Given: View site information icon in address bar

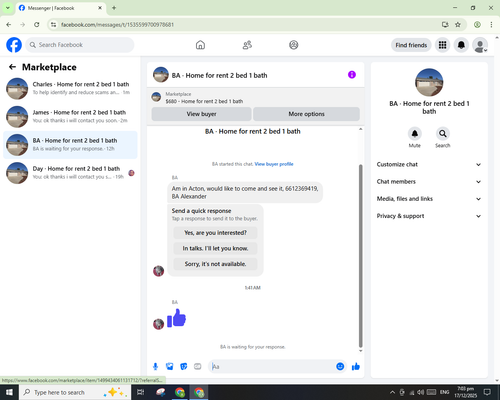Looking at the screenshot, I should [53, 25].
